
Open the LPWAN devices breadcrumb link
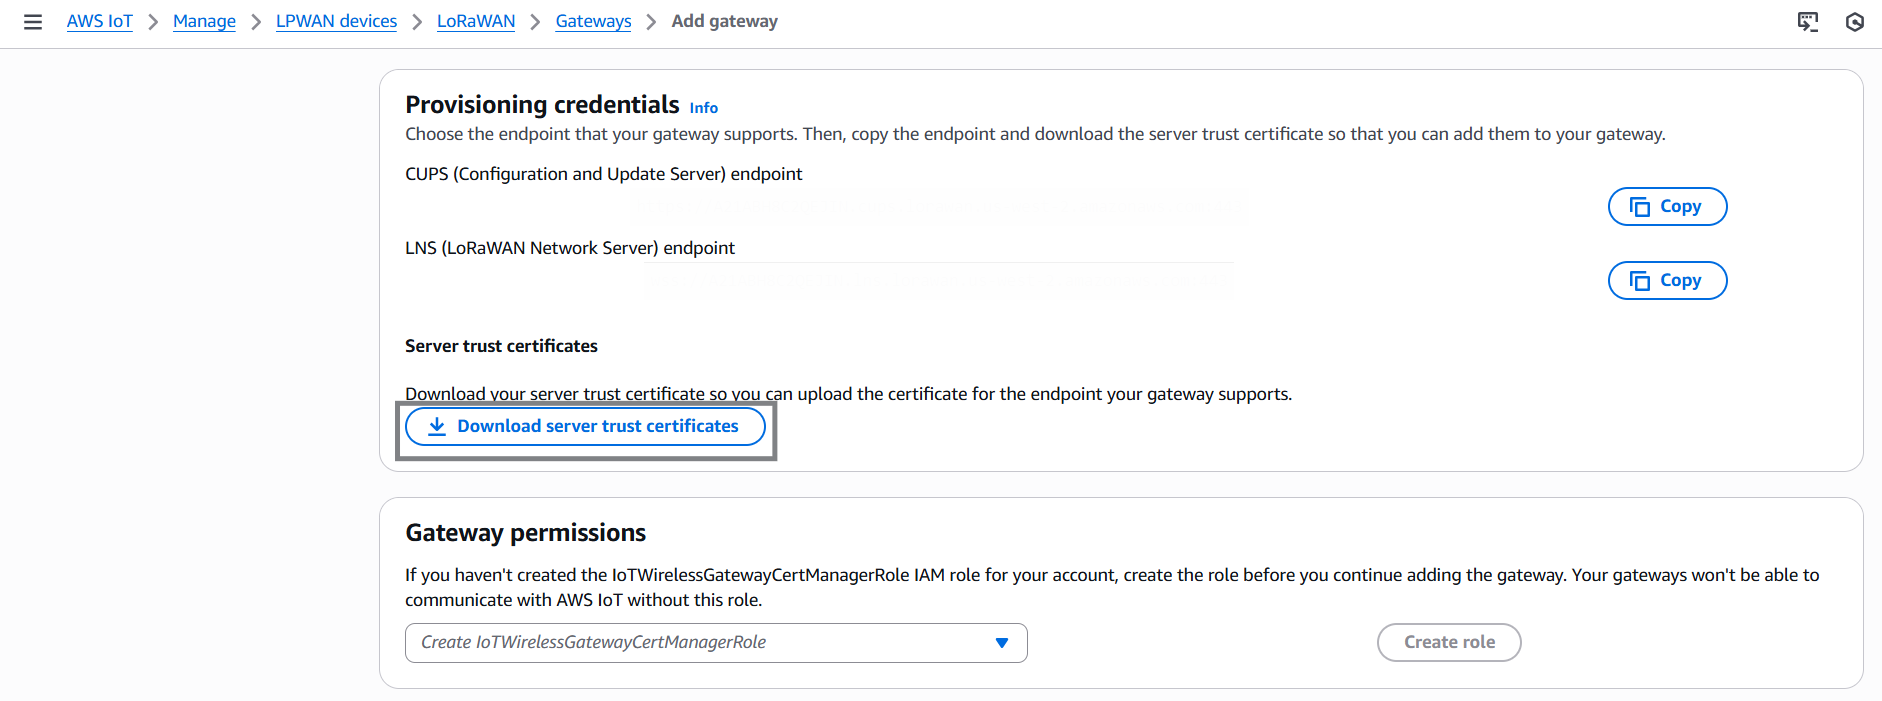336,20
